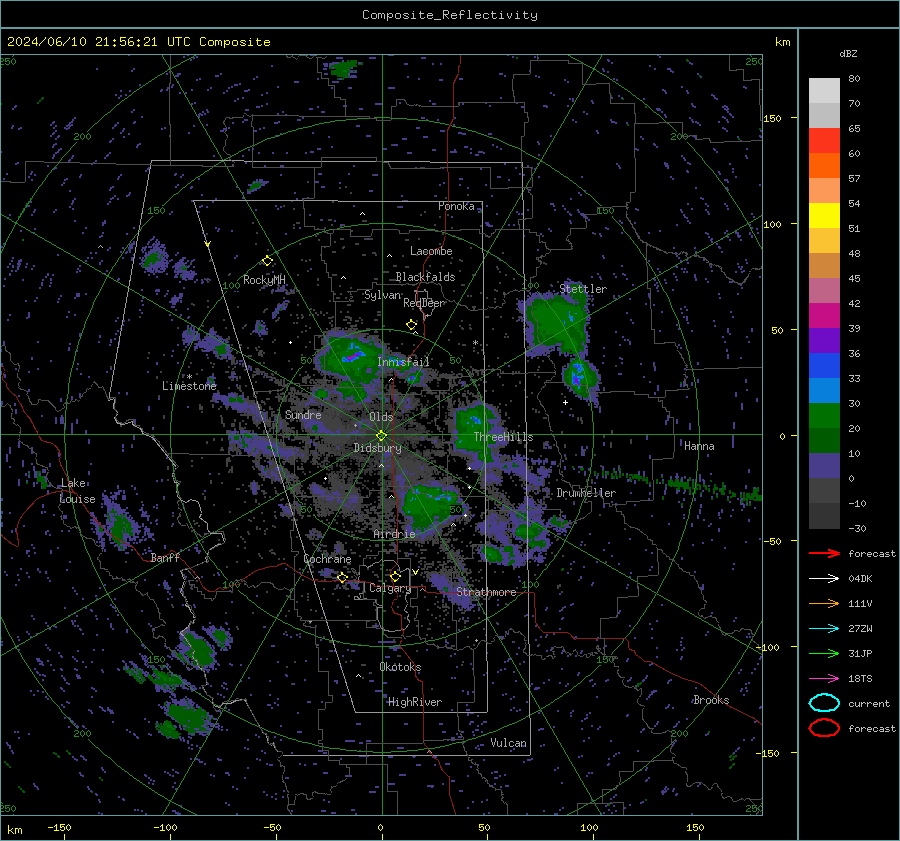Click the royal blue 33-36 dBZ swatch
Image resolution: width=900 pixels, height=841 pixels.
click(x=824, y=366)
